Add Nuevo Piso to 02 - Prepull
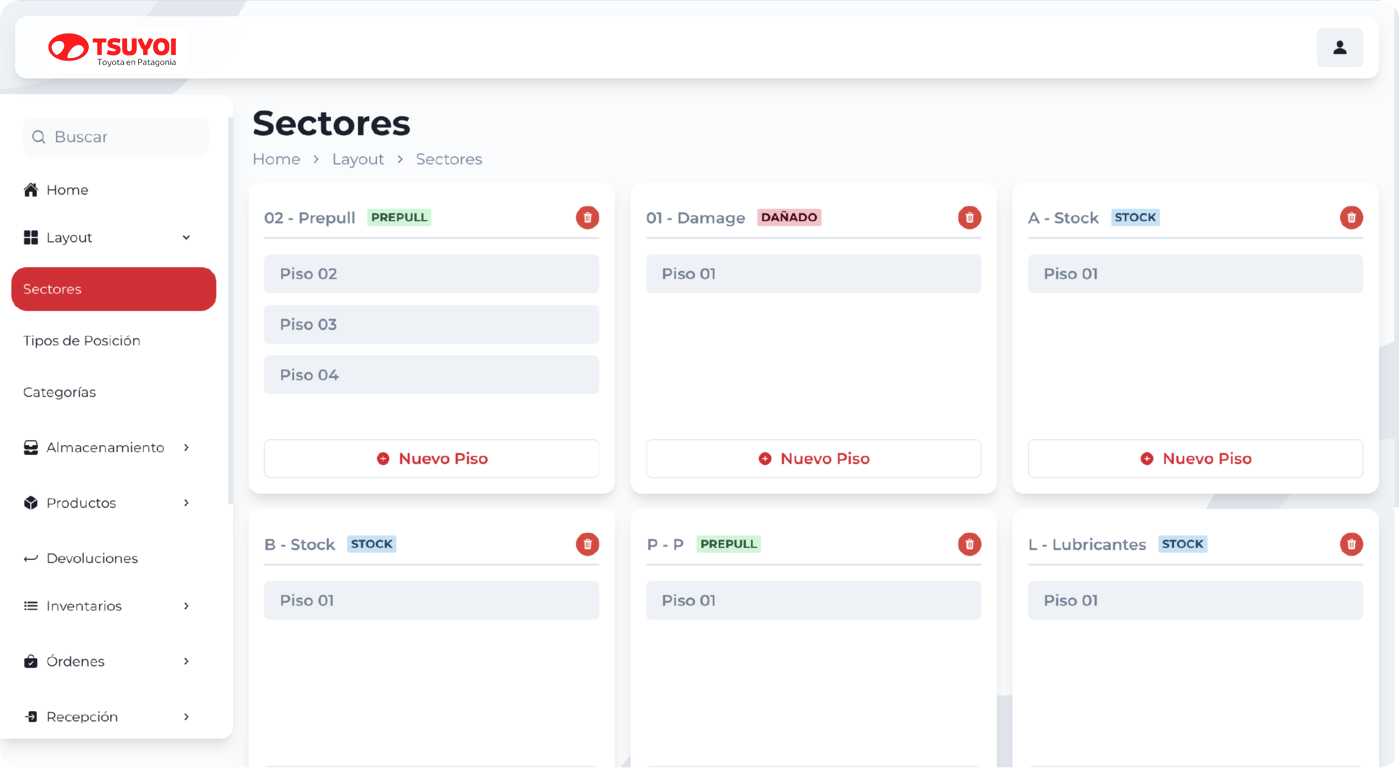1399x768 pixels. [x=431, y=459]
